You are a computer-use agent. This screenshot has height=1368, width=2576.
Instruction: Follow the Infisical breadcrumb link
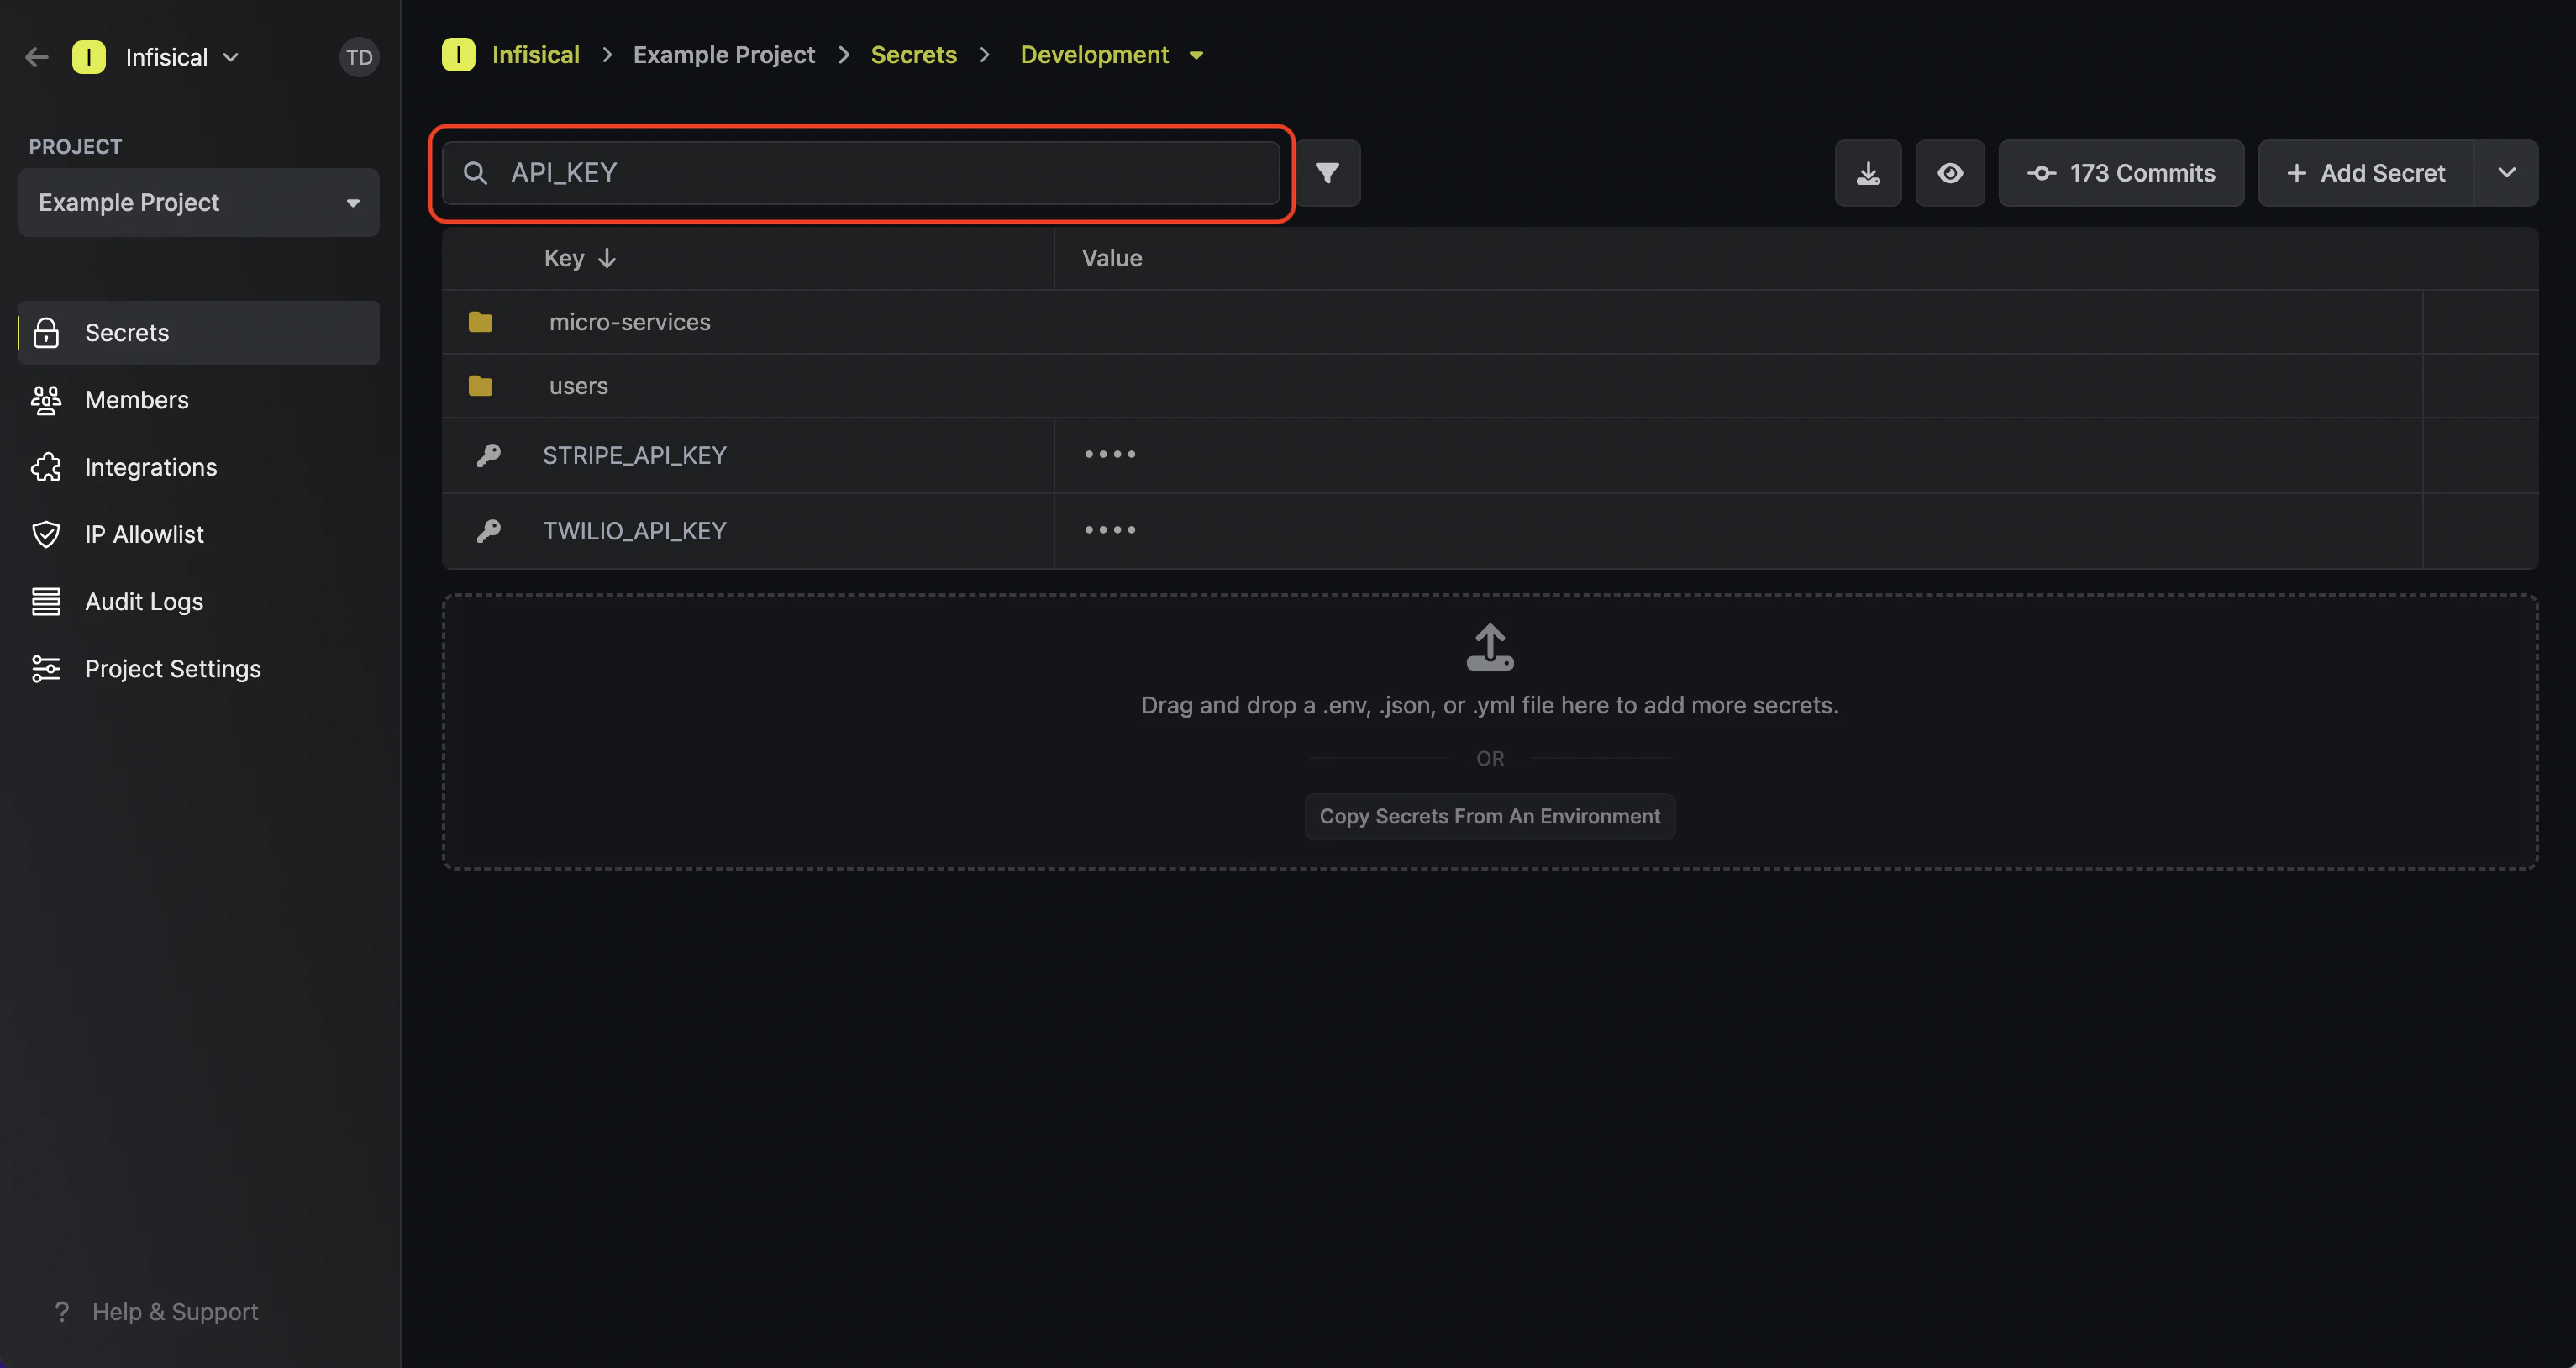coord(536,54)
